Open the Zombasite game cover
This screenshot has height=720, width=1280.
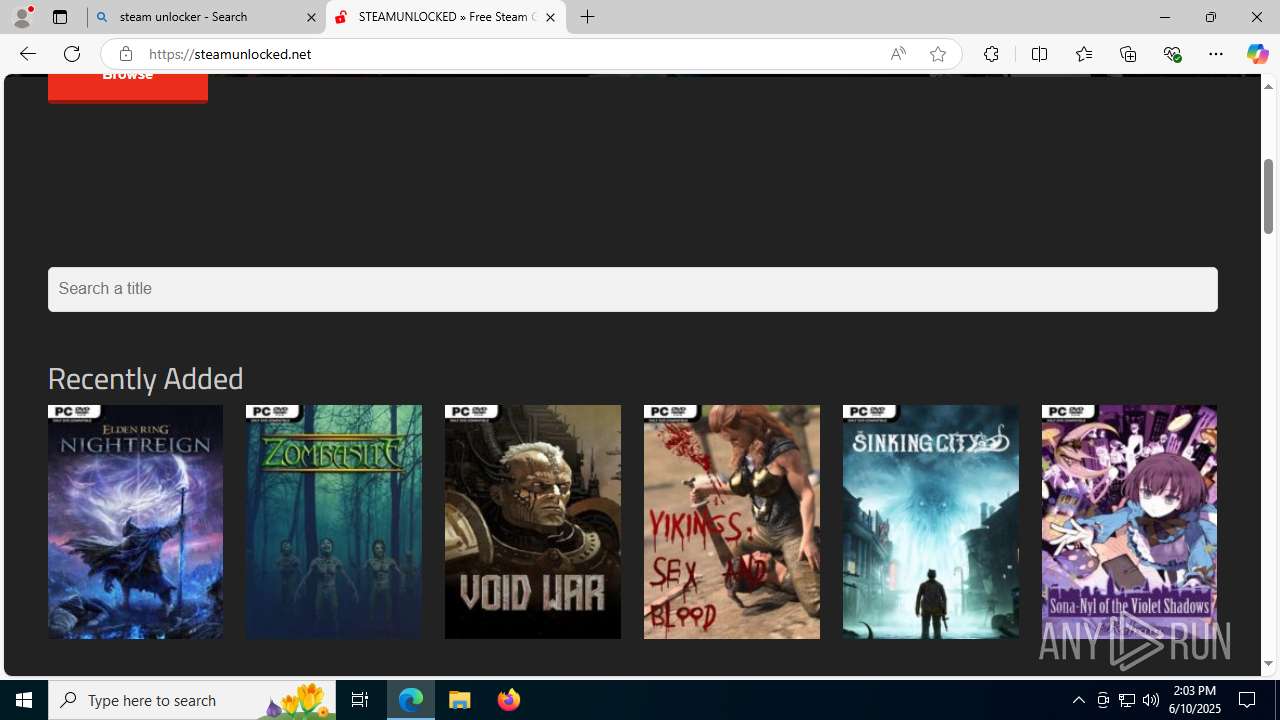point(334,522)
